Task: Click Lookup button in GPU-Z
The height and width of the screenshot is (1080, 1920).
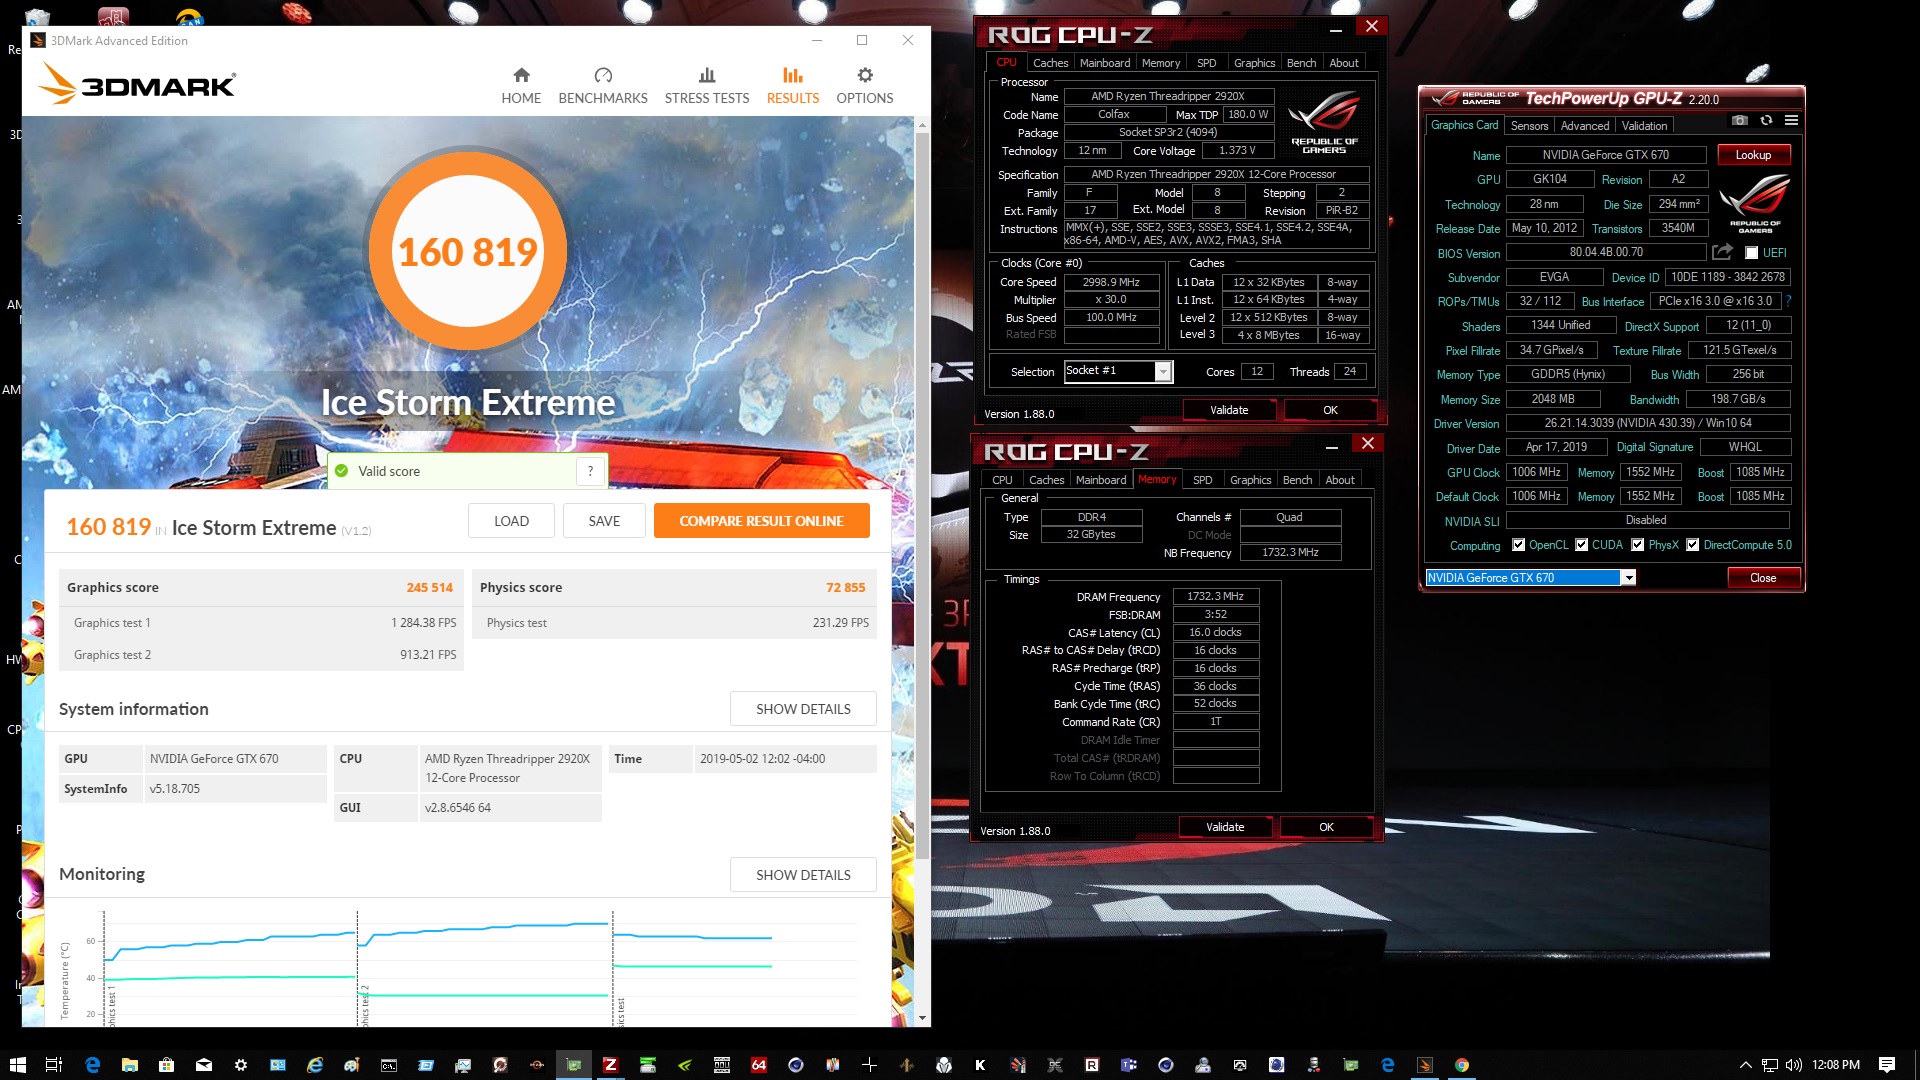Action: point(1753,155)
